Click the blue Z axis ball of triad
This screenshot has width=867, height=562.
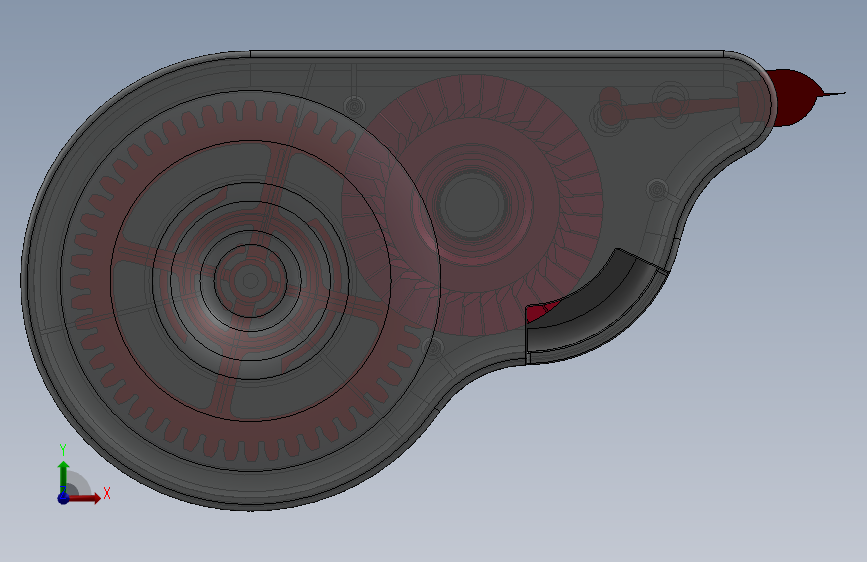[x=64, y=498]
